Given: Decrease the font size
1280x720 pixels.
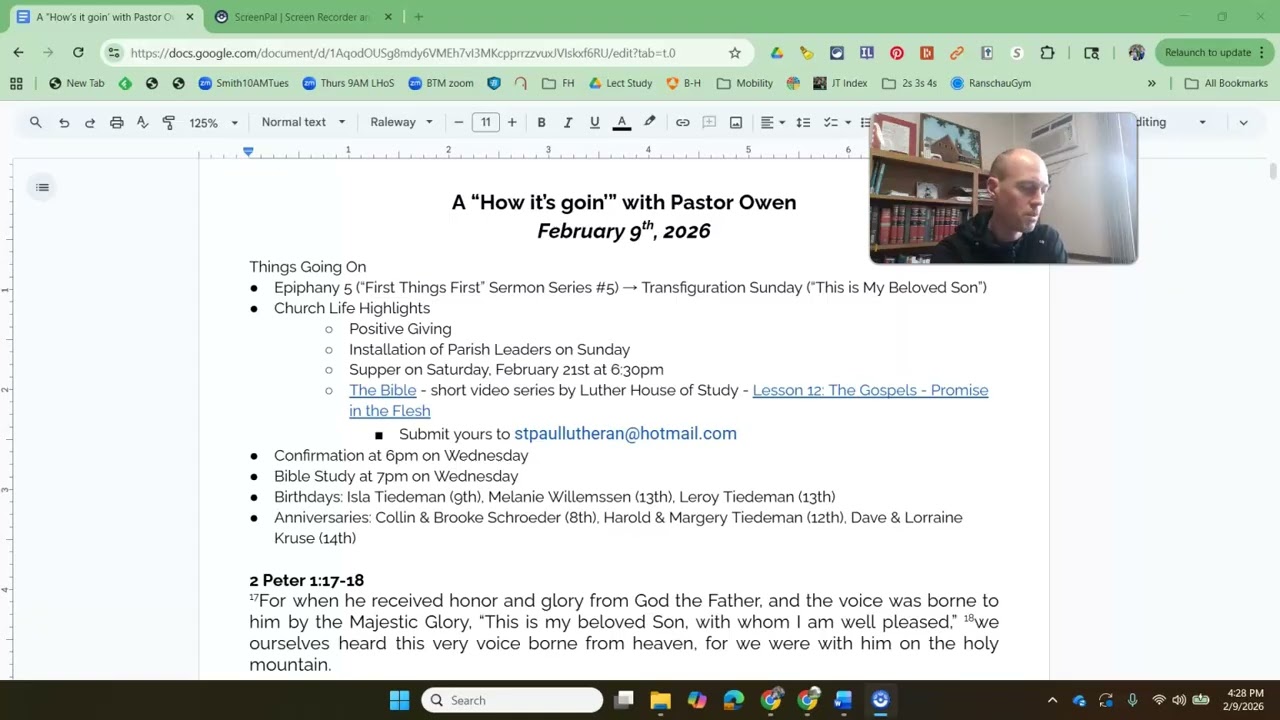Looking at the screenshot, I should (x=459, y=122).
